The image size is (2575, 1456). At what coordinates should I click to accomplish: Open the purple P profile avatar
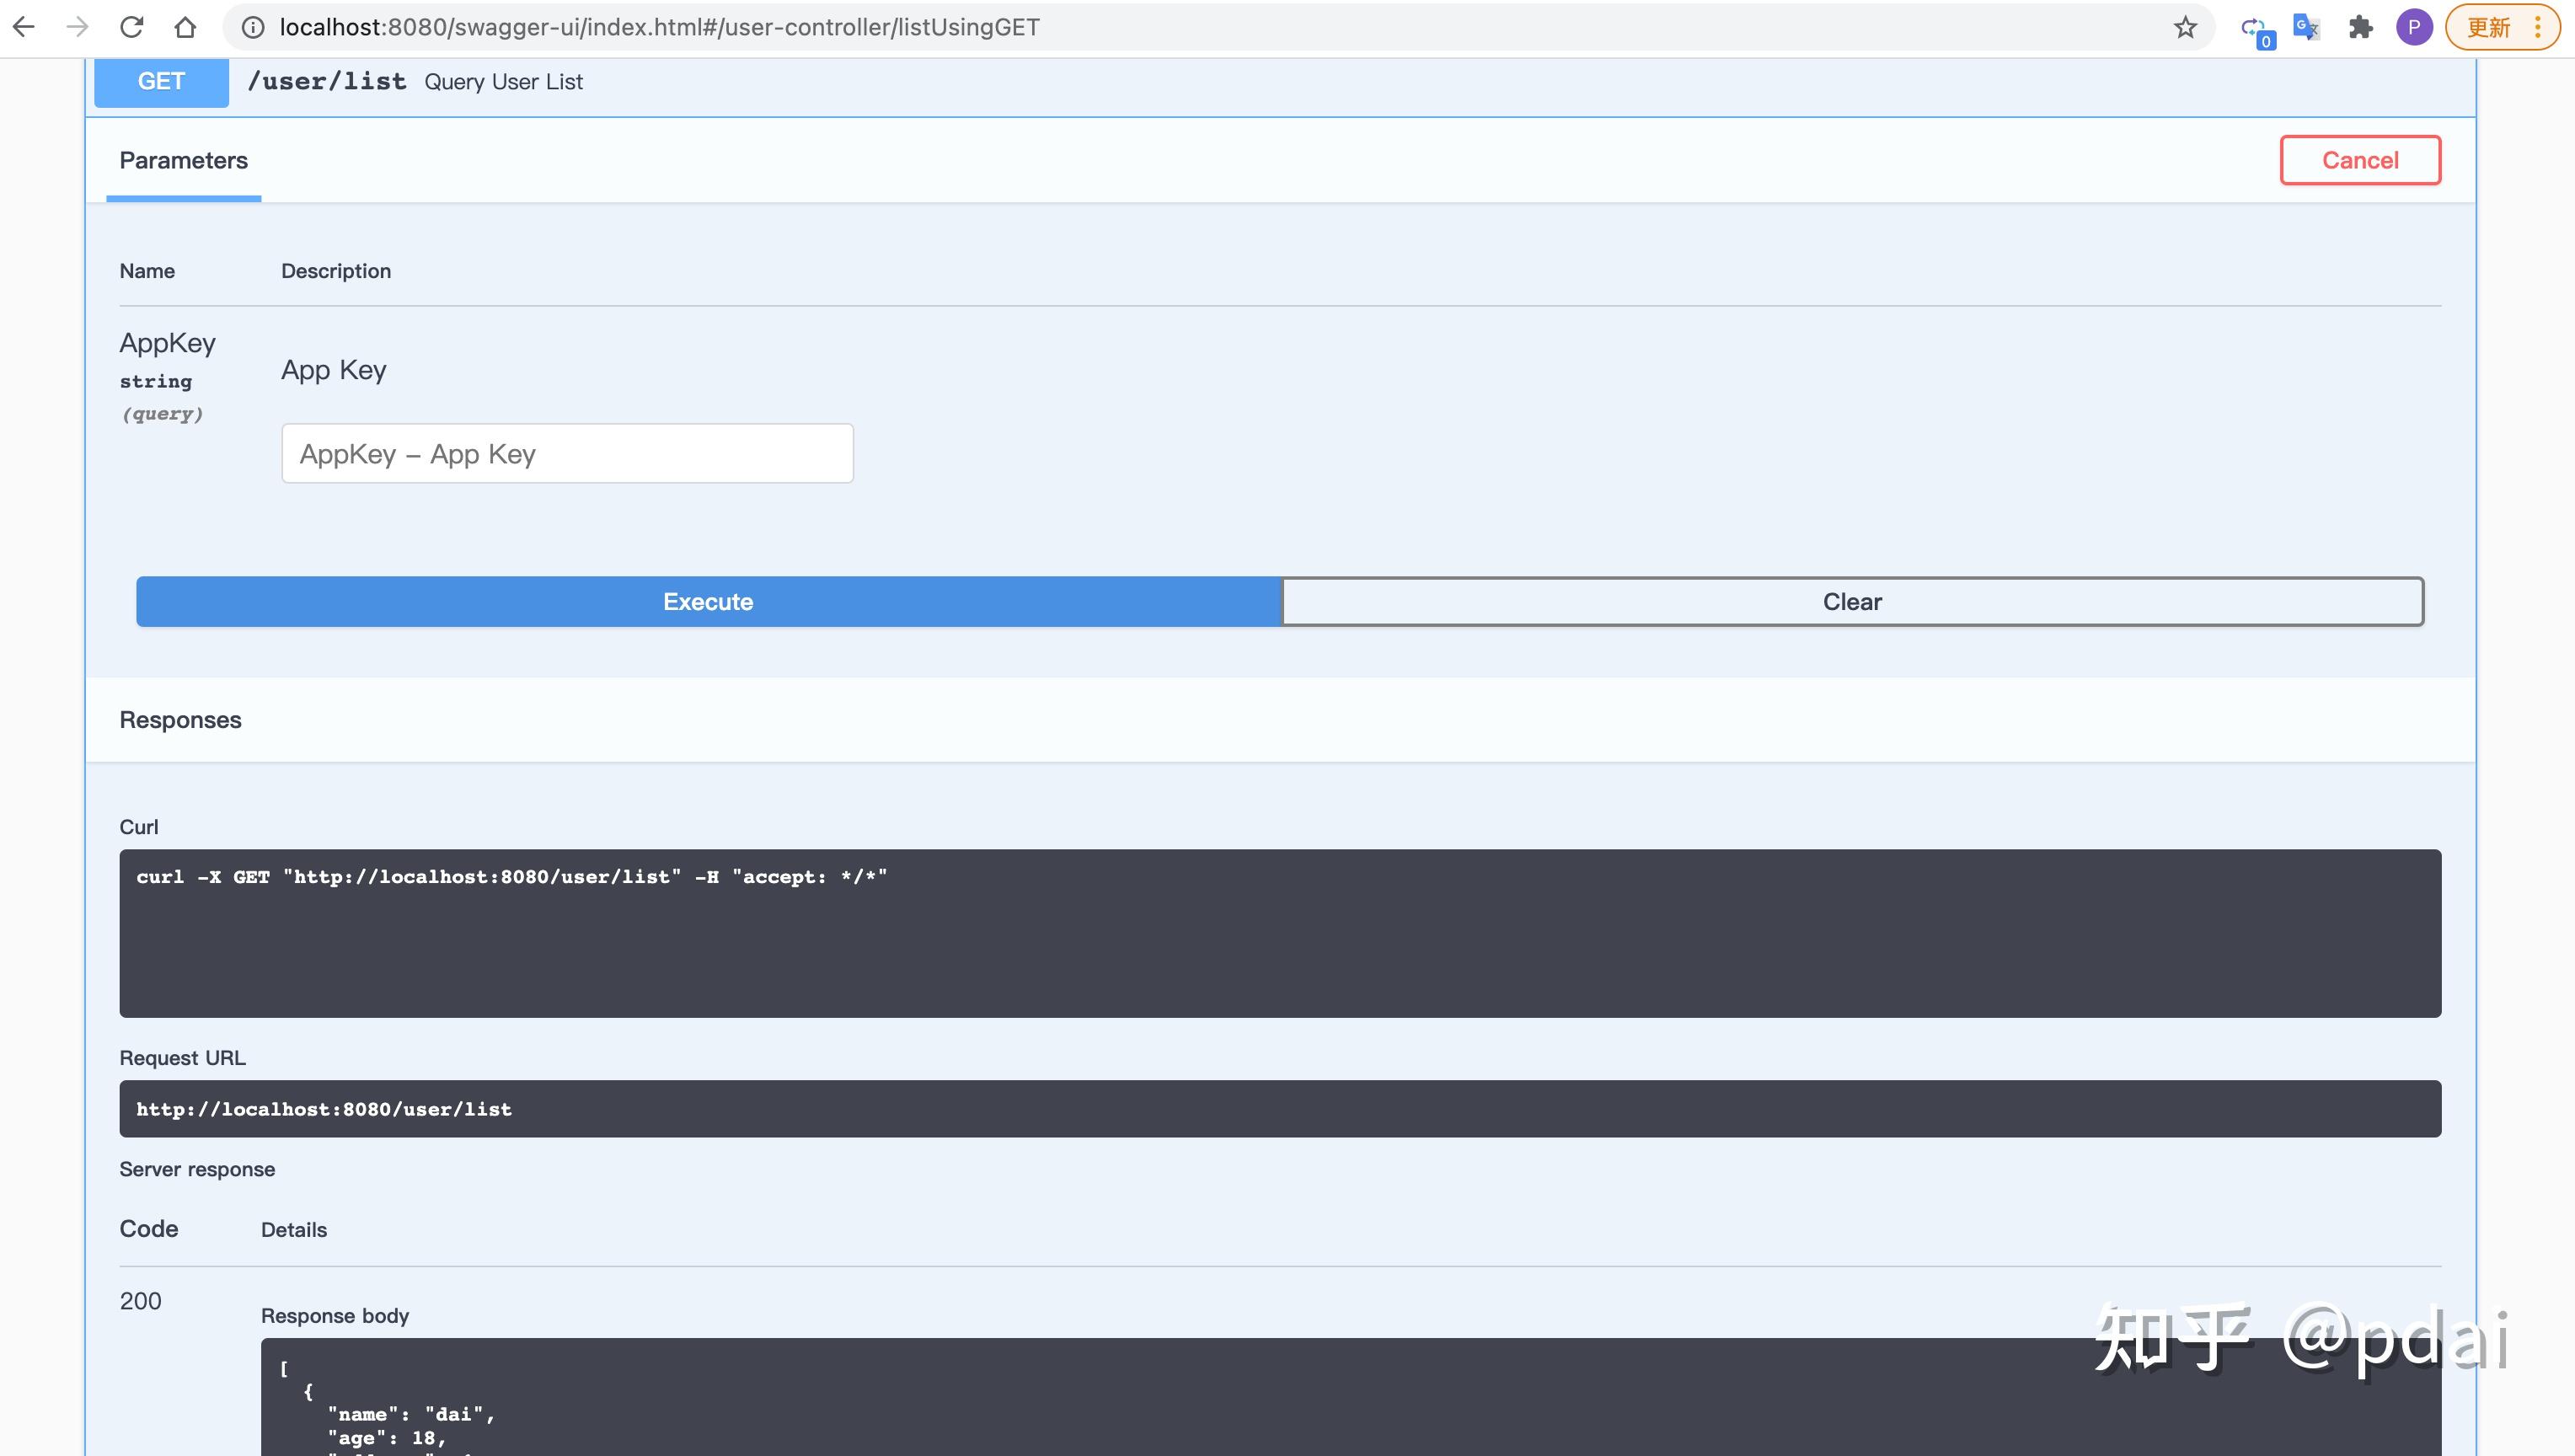click(2414, 27)
